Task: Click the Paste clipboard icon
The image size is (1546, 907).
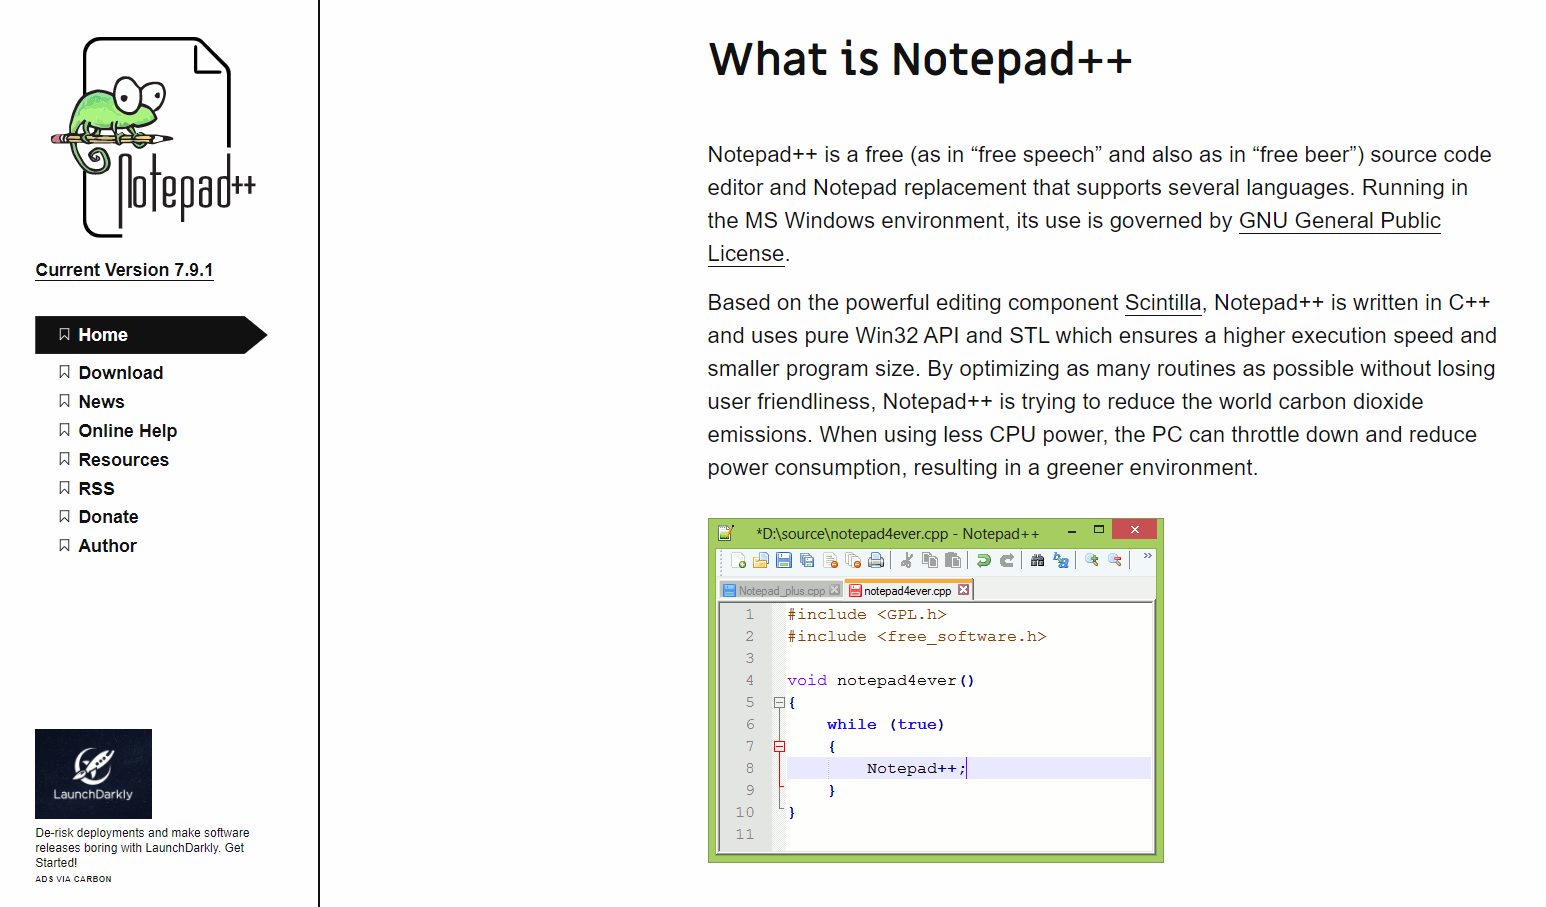Action: click(953, 560)
